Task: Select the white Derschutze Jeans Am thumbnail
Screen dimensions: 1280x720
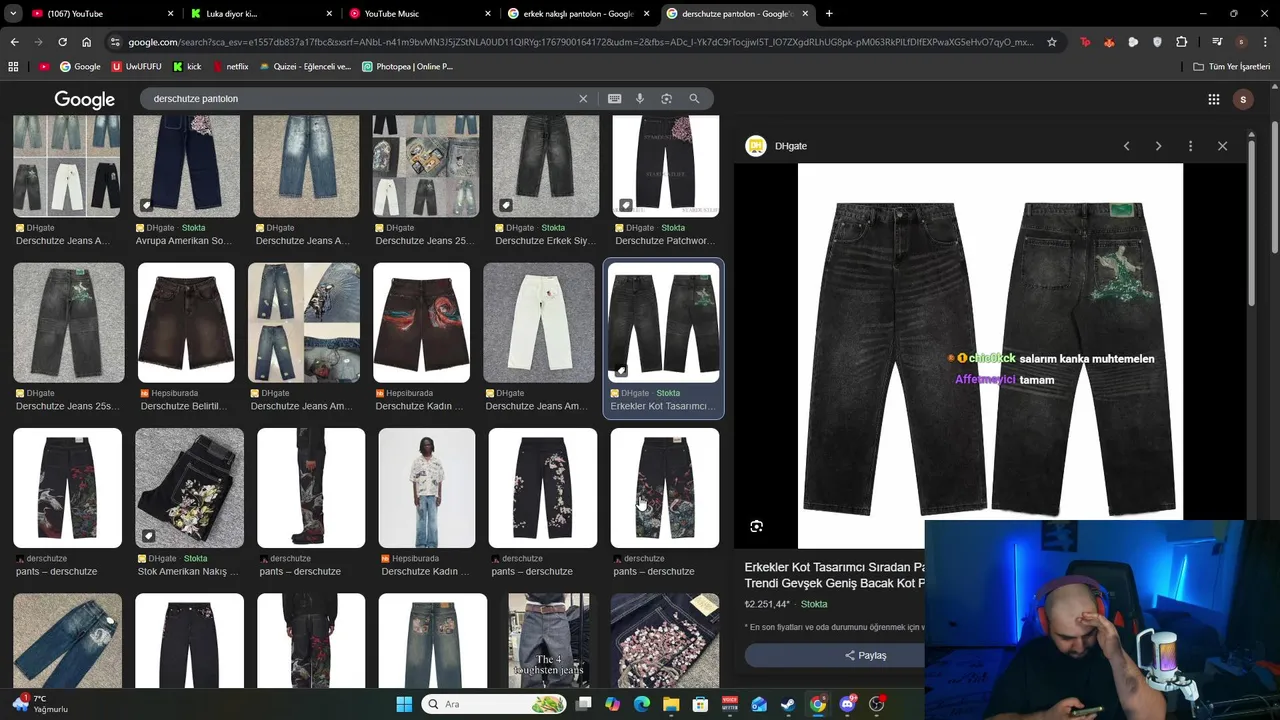Action: point(539,323)
